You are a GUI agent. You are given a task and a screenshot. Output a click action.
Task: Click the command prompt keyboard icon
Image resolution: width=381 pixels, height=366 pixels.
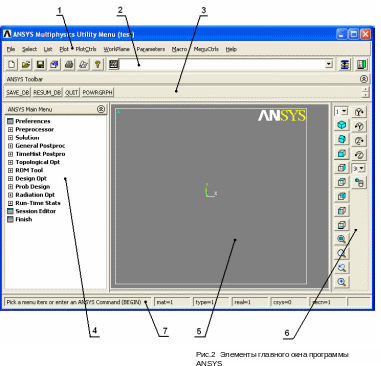[x=114, y=64]
